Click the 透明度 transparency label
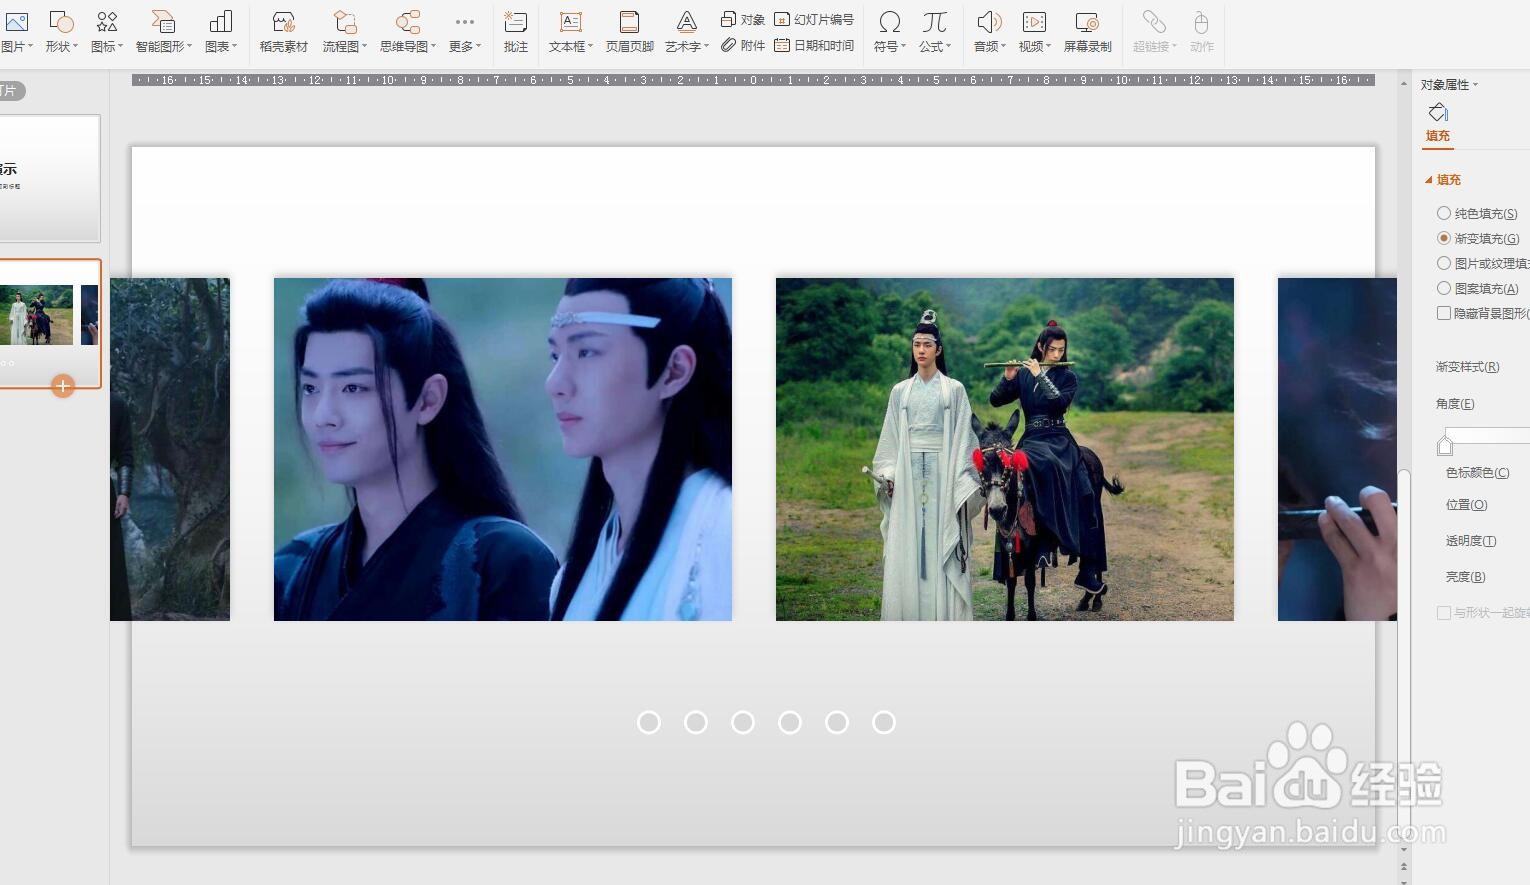The height and width of the screenshot is (885, 1530). click(x=1471, y=541)
